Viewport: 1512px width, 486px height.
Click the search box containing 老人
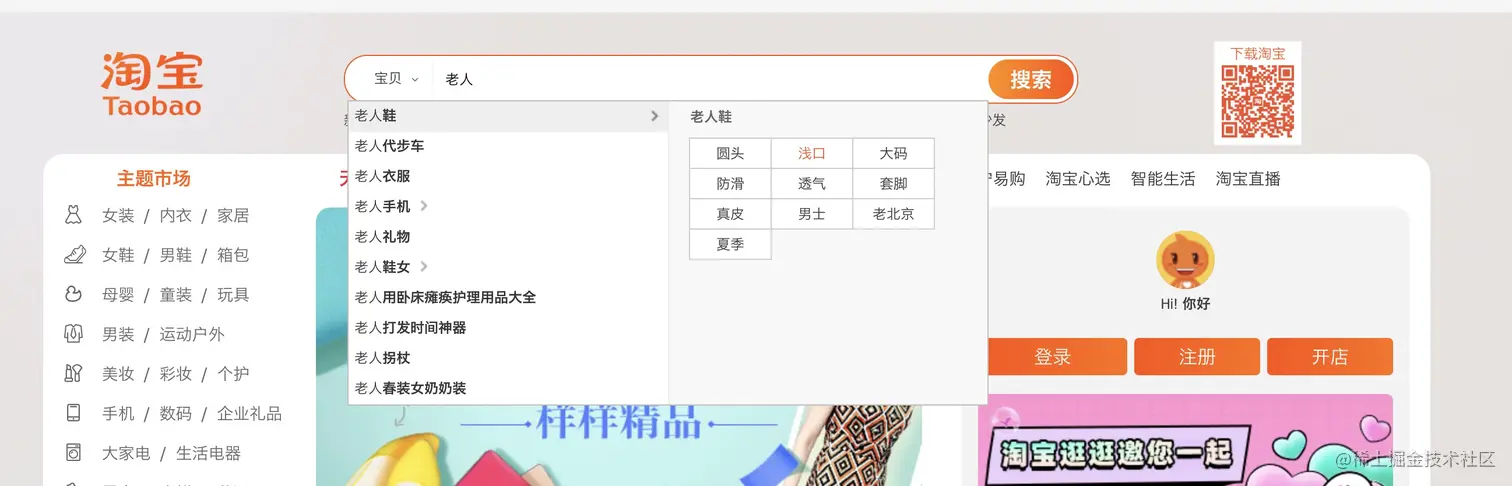click(x=710, y=79)
